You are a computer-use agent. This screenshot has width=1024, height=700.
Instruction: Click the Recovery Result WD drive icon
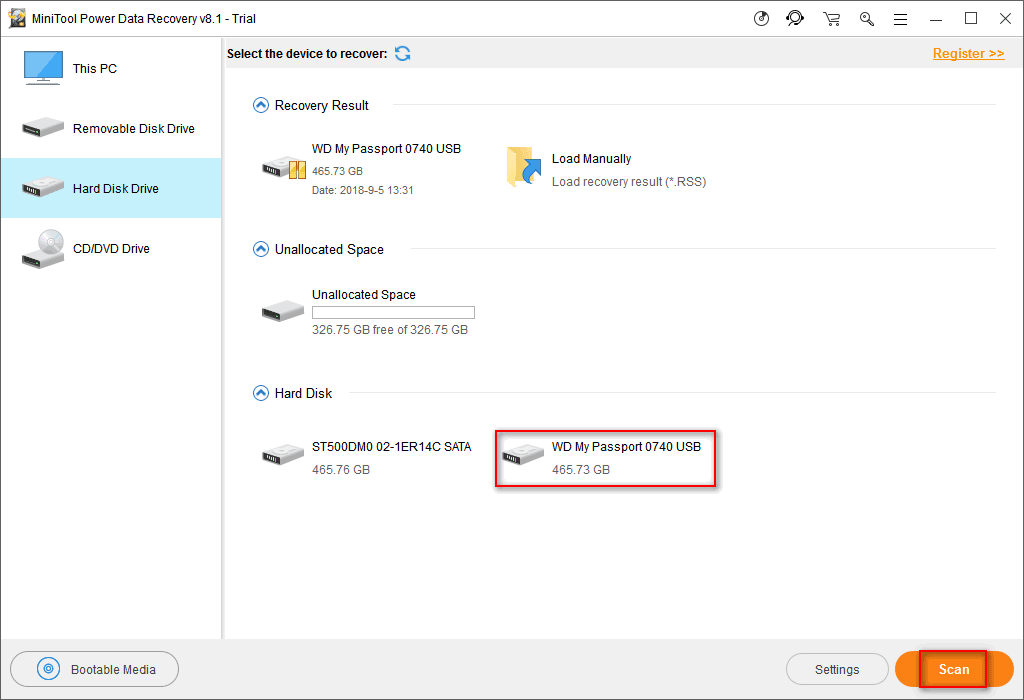pyautogui.click(x=284, y=168)
